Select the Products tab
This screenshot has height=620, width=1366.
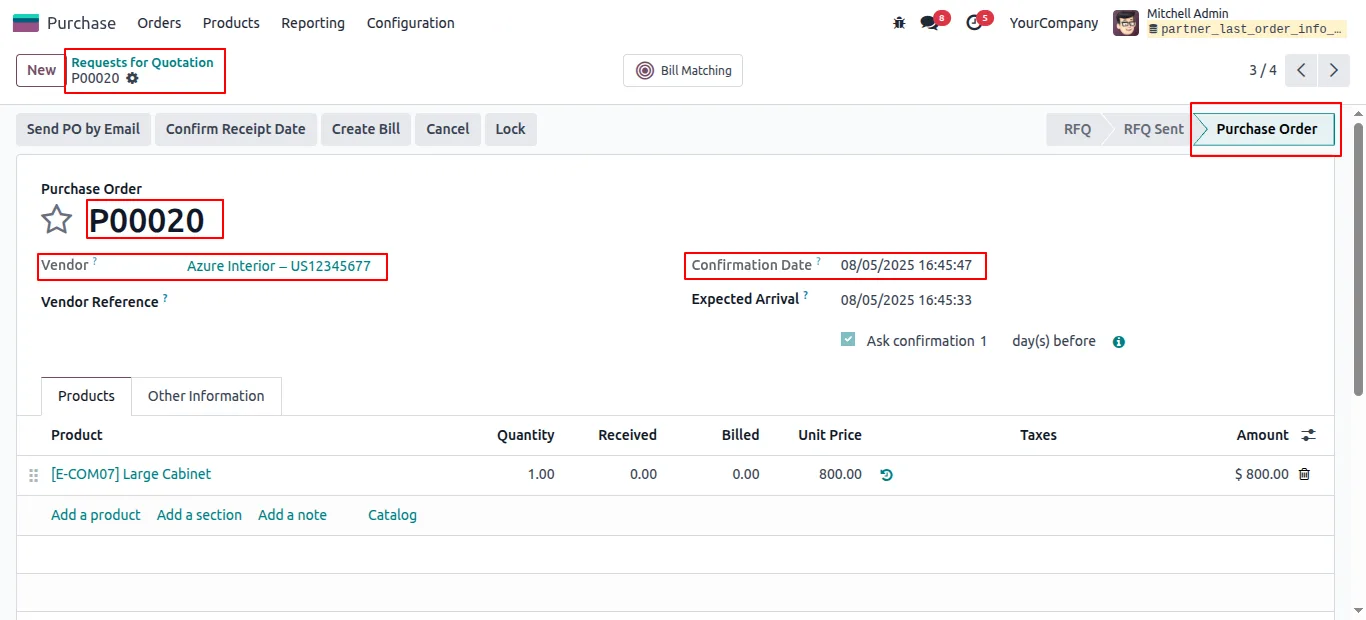pyautogui.click(x=86, y=396)
